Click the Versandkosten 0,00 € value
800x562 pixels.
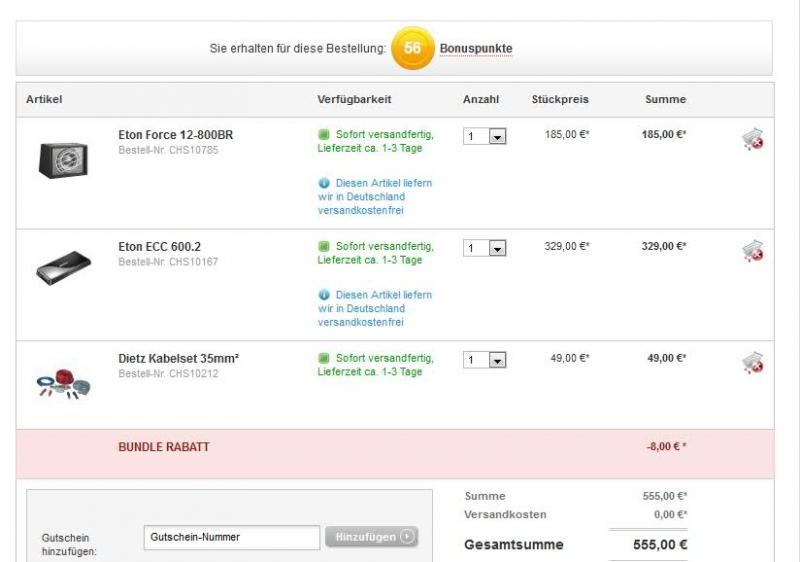coord(670,515)
